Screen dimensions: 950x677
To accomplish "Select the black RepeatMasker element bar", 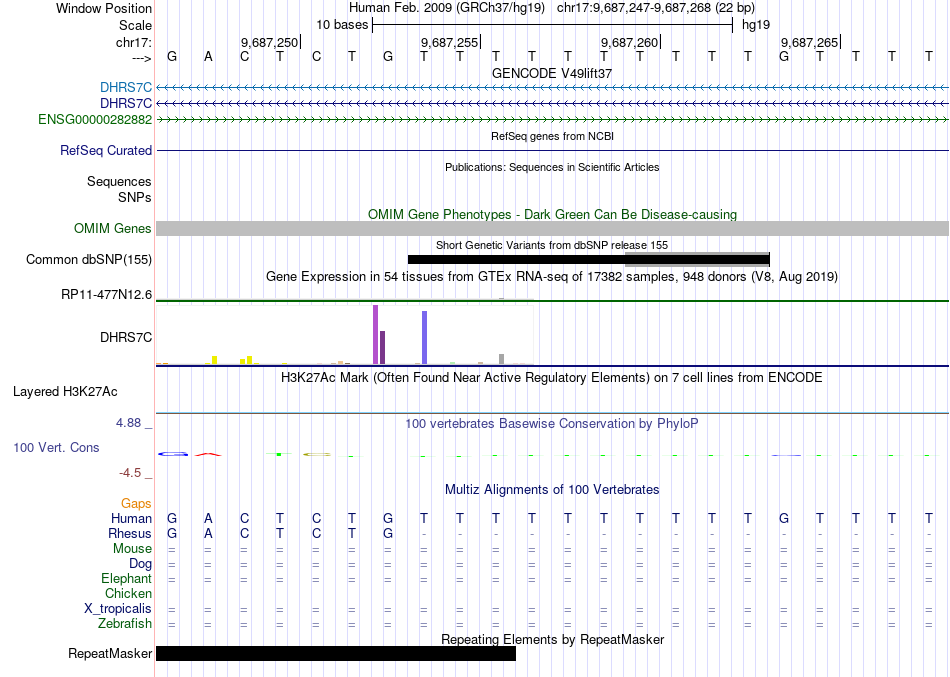I will (336, 653).
